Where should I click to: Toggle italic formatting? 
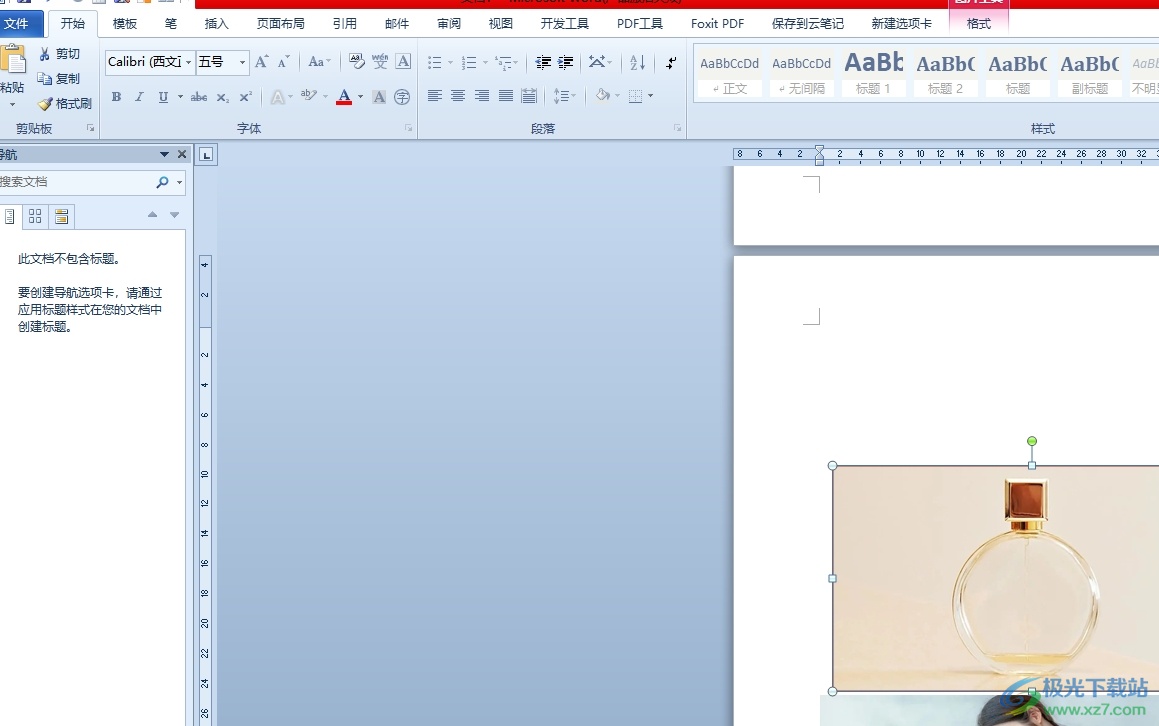[139, 96]
